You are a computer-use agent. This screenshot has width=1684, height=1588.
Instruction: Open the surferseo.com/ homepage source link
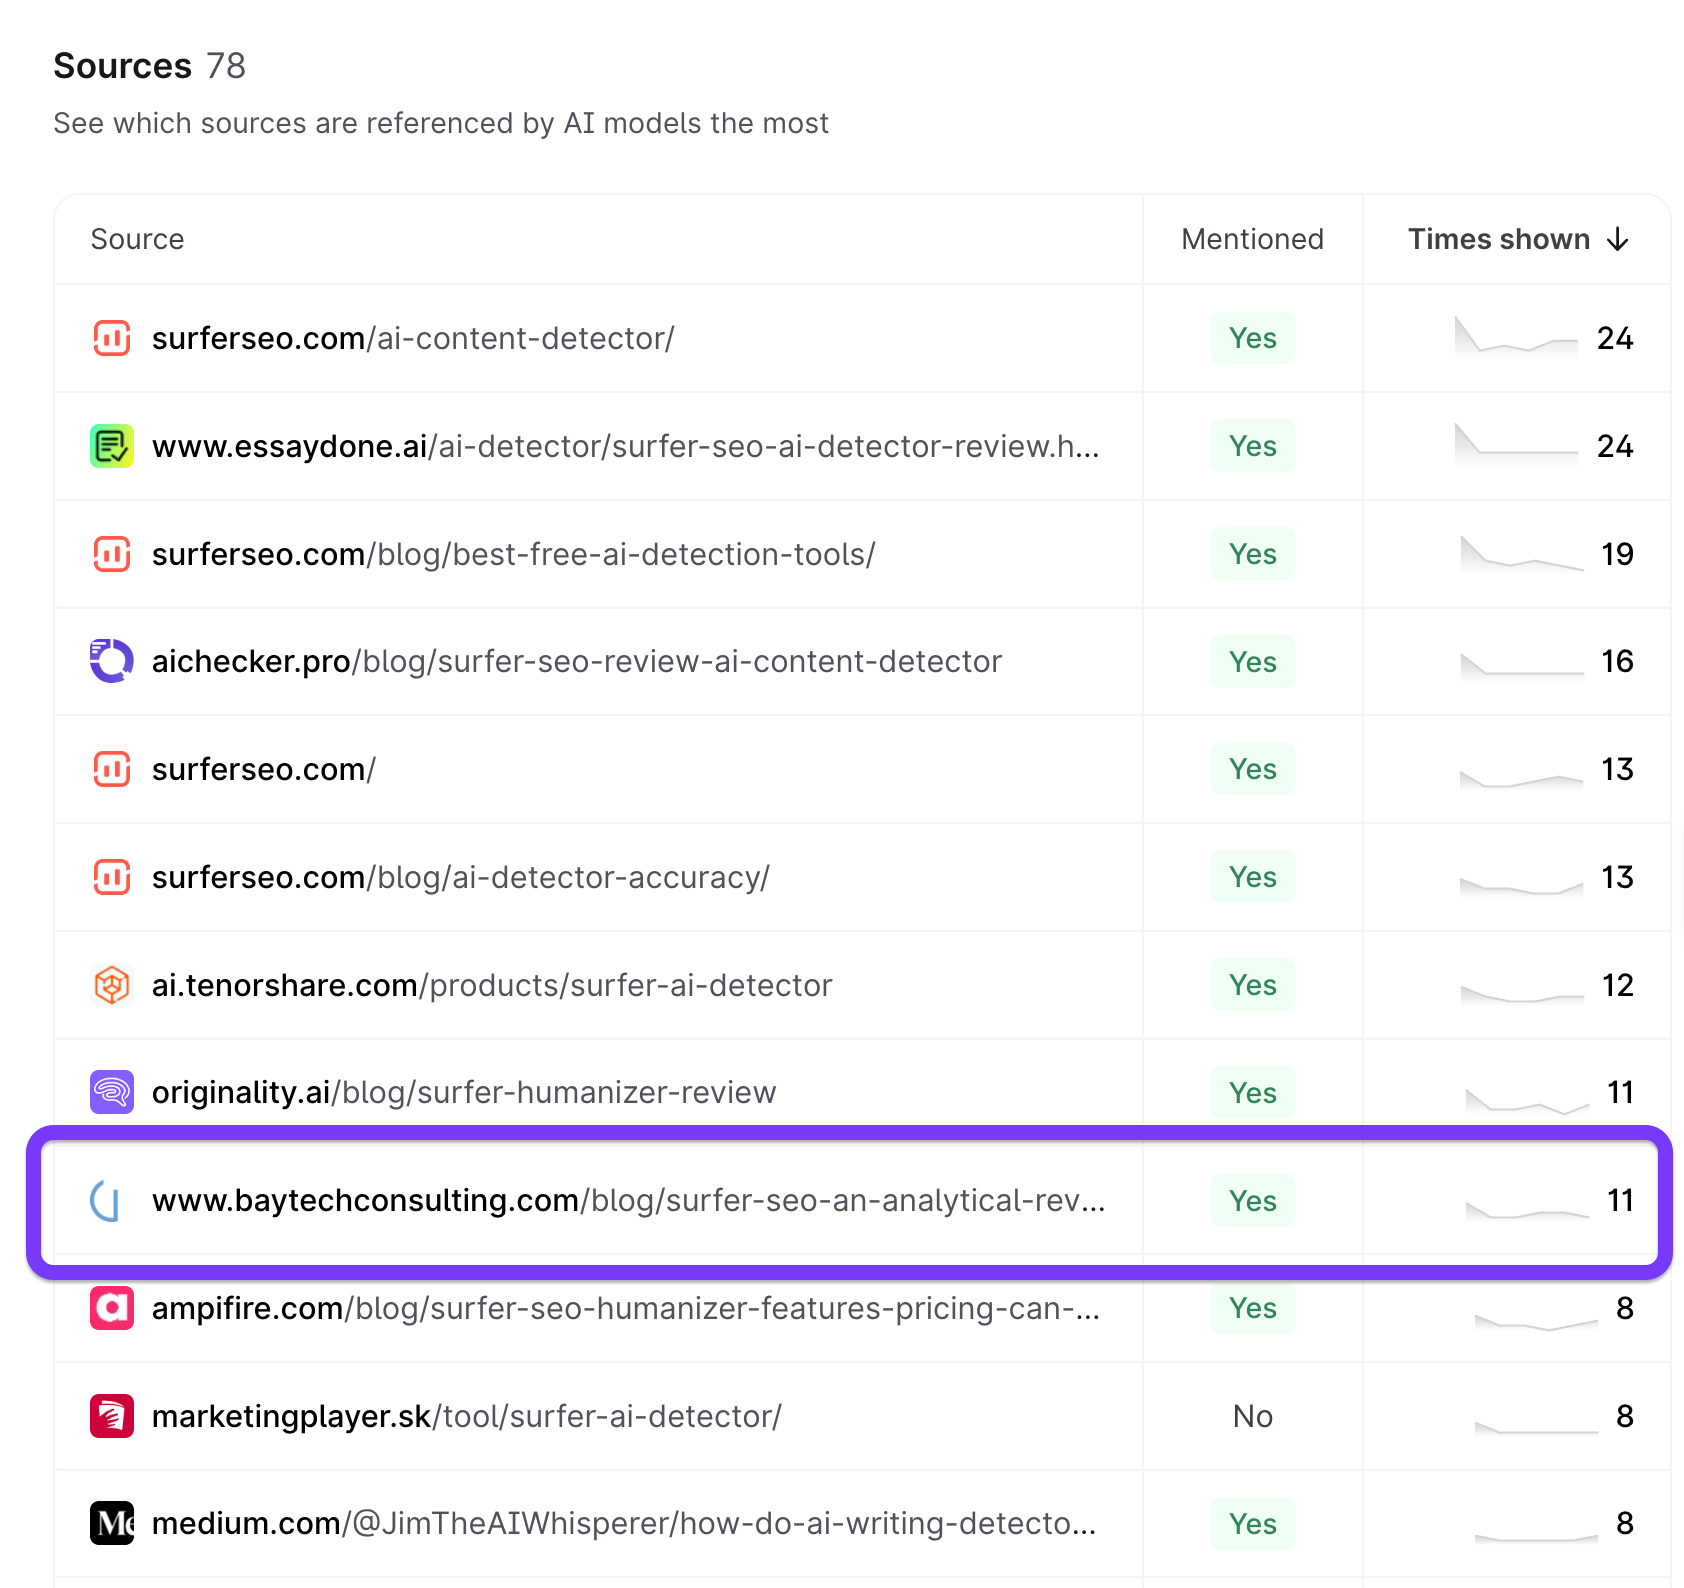(x=263, y=769)
